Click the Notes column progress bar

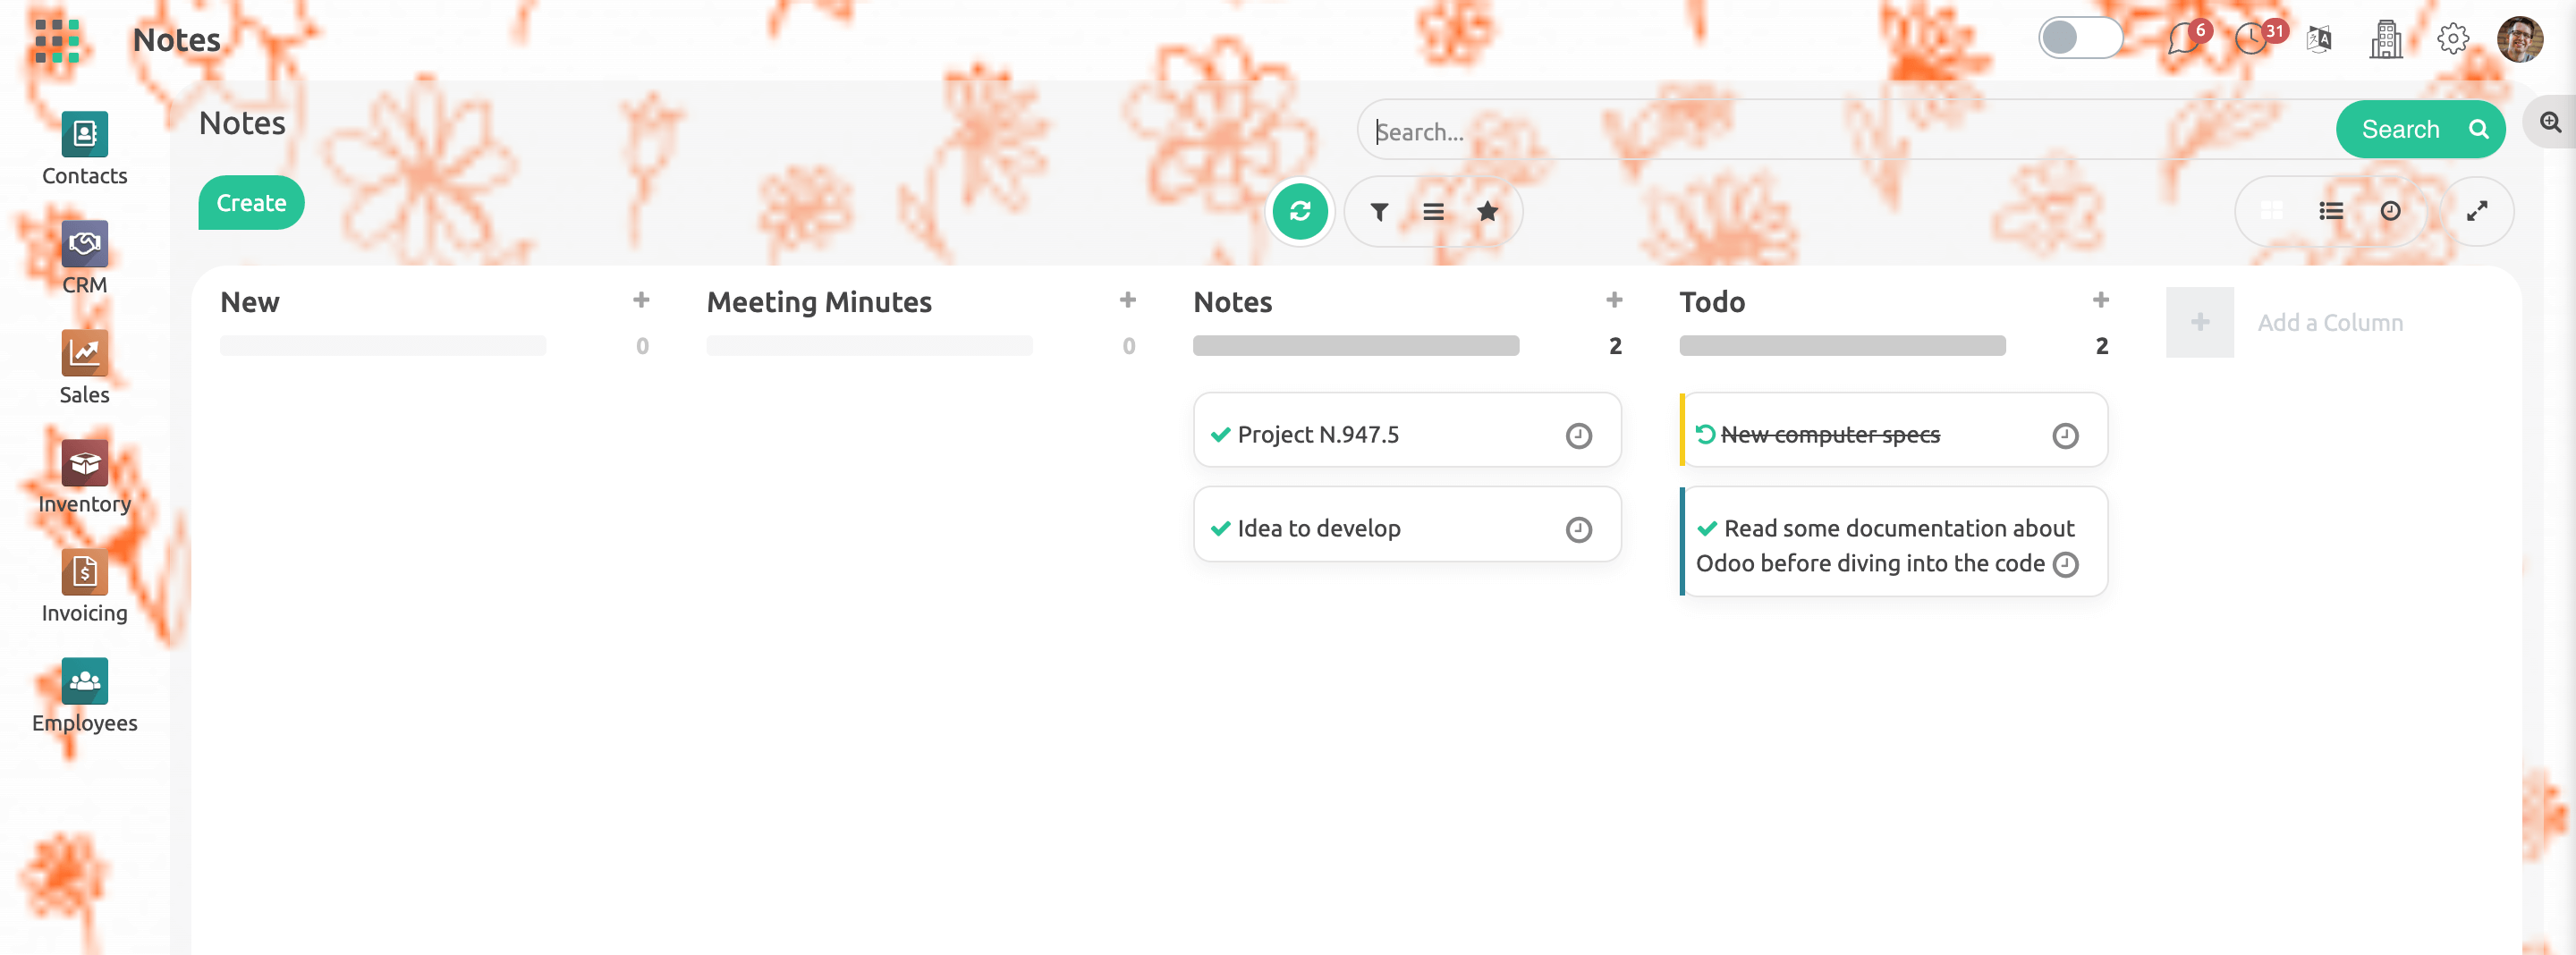click(x=1355, y=346)
